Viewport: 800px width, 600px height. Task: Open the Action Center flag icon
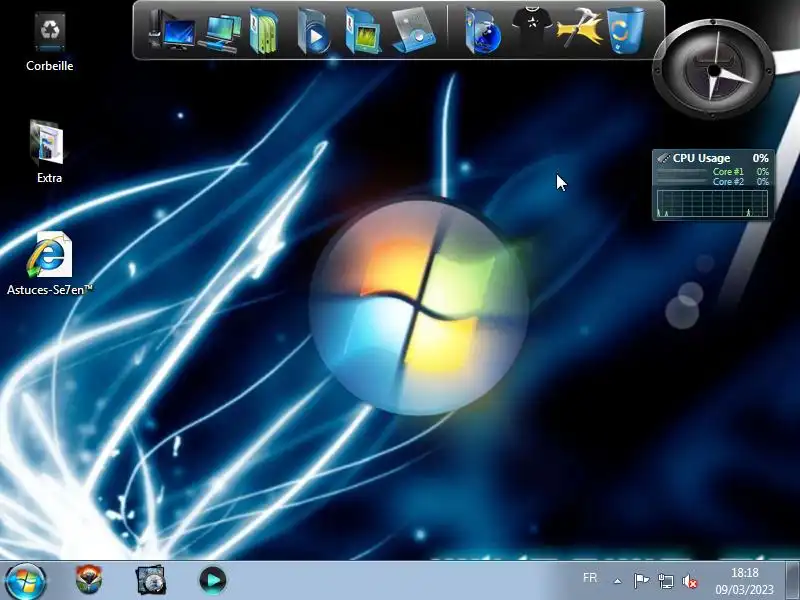click(641, 581)
